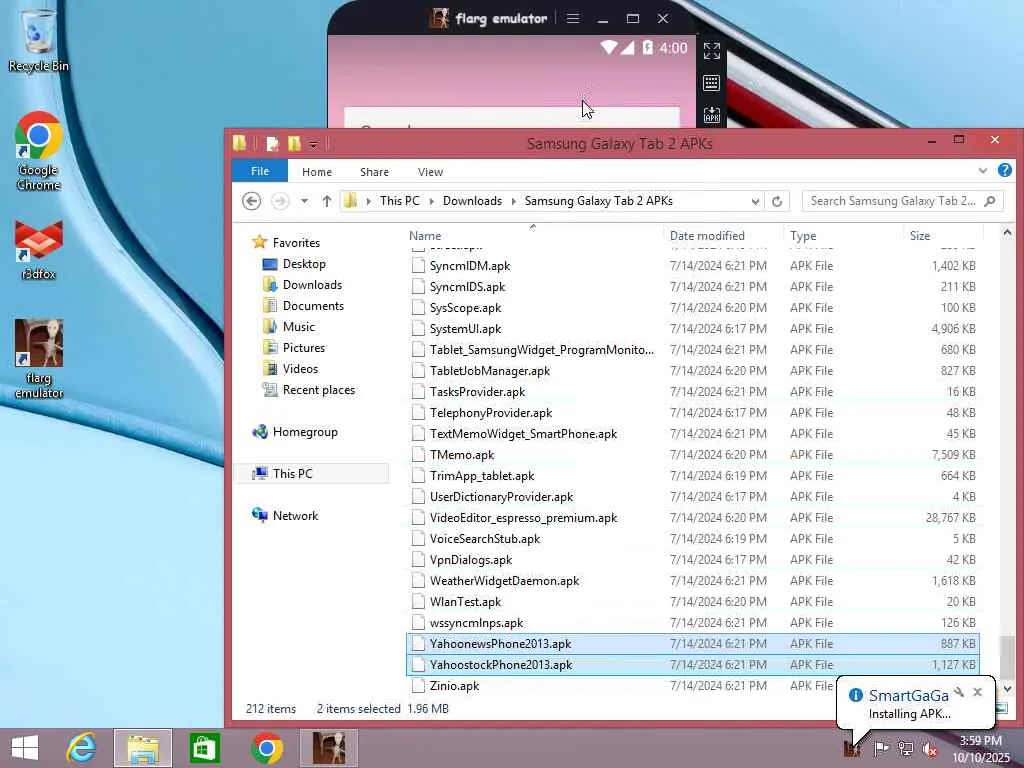Open SmartGaGa notification wrench settings

point(959,692)
